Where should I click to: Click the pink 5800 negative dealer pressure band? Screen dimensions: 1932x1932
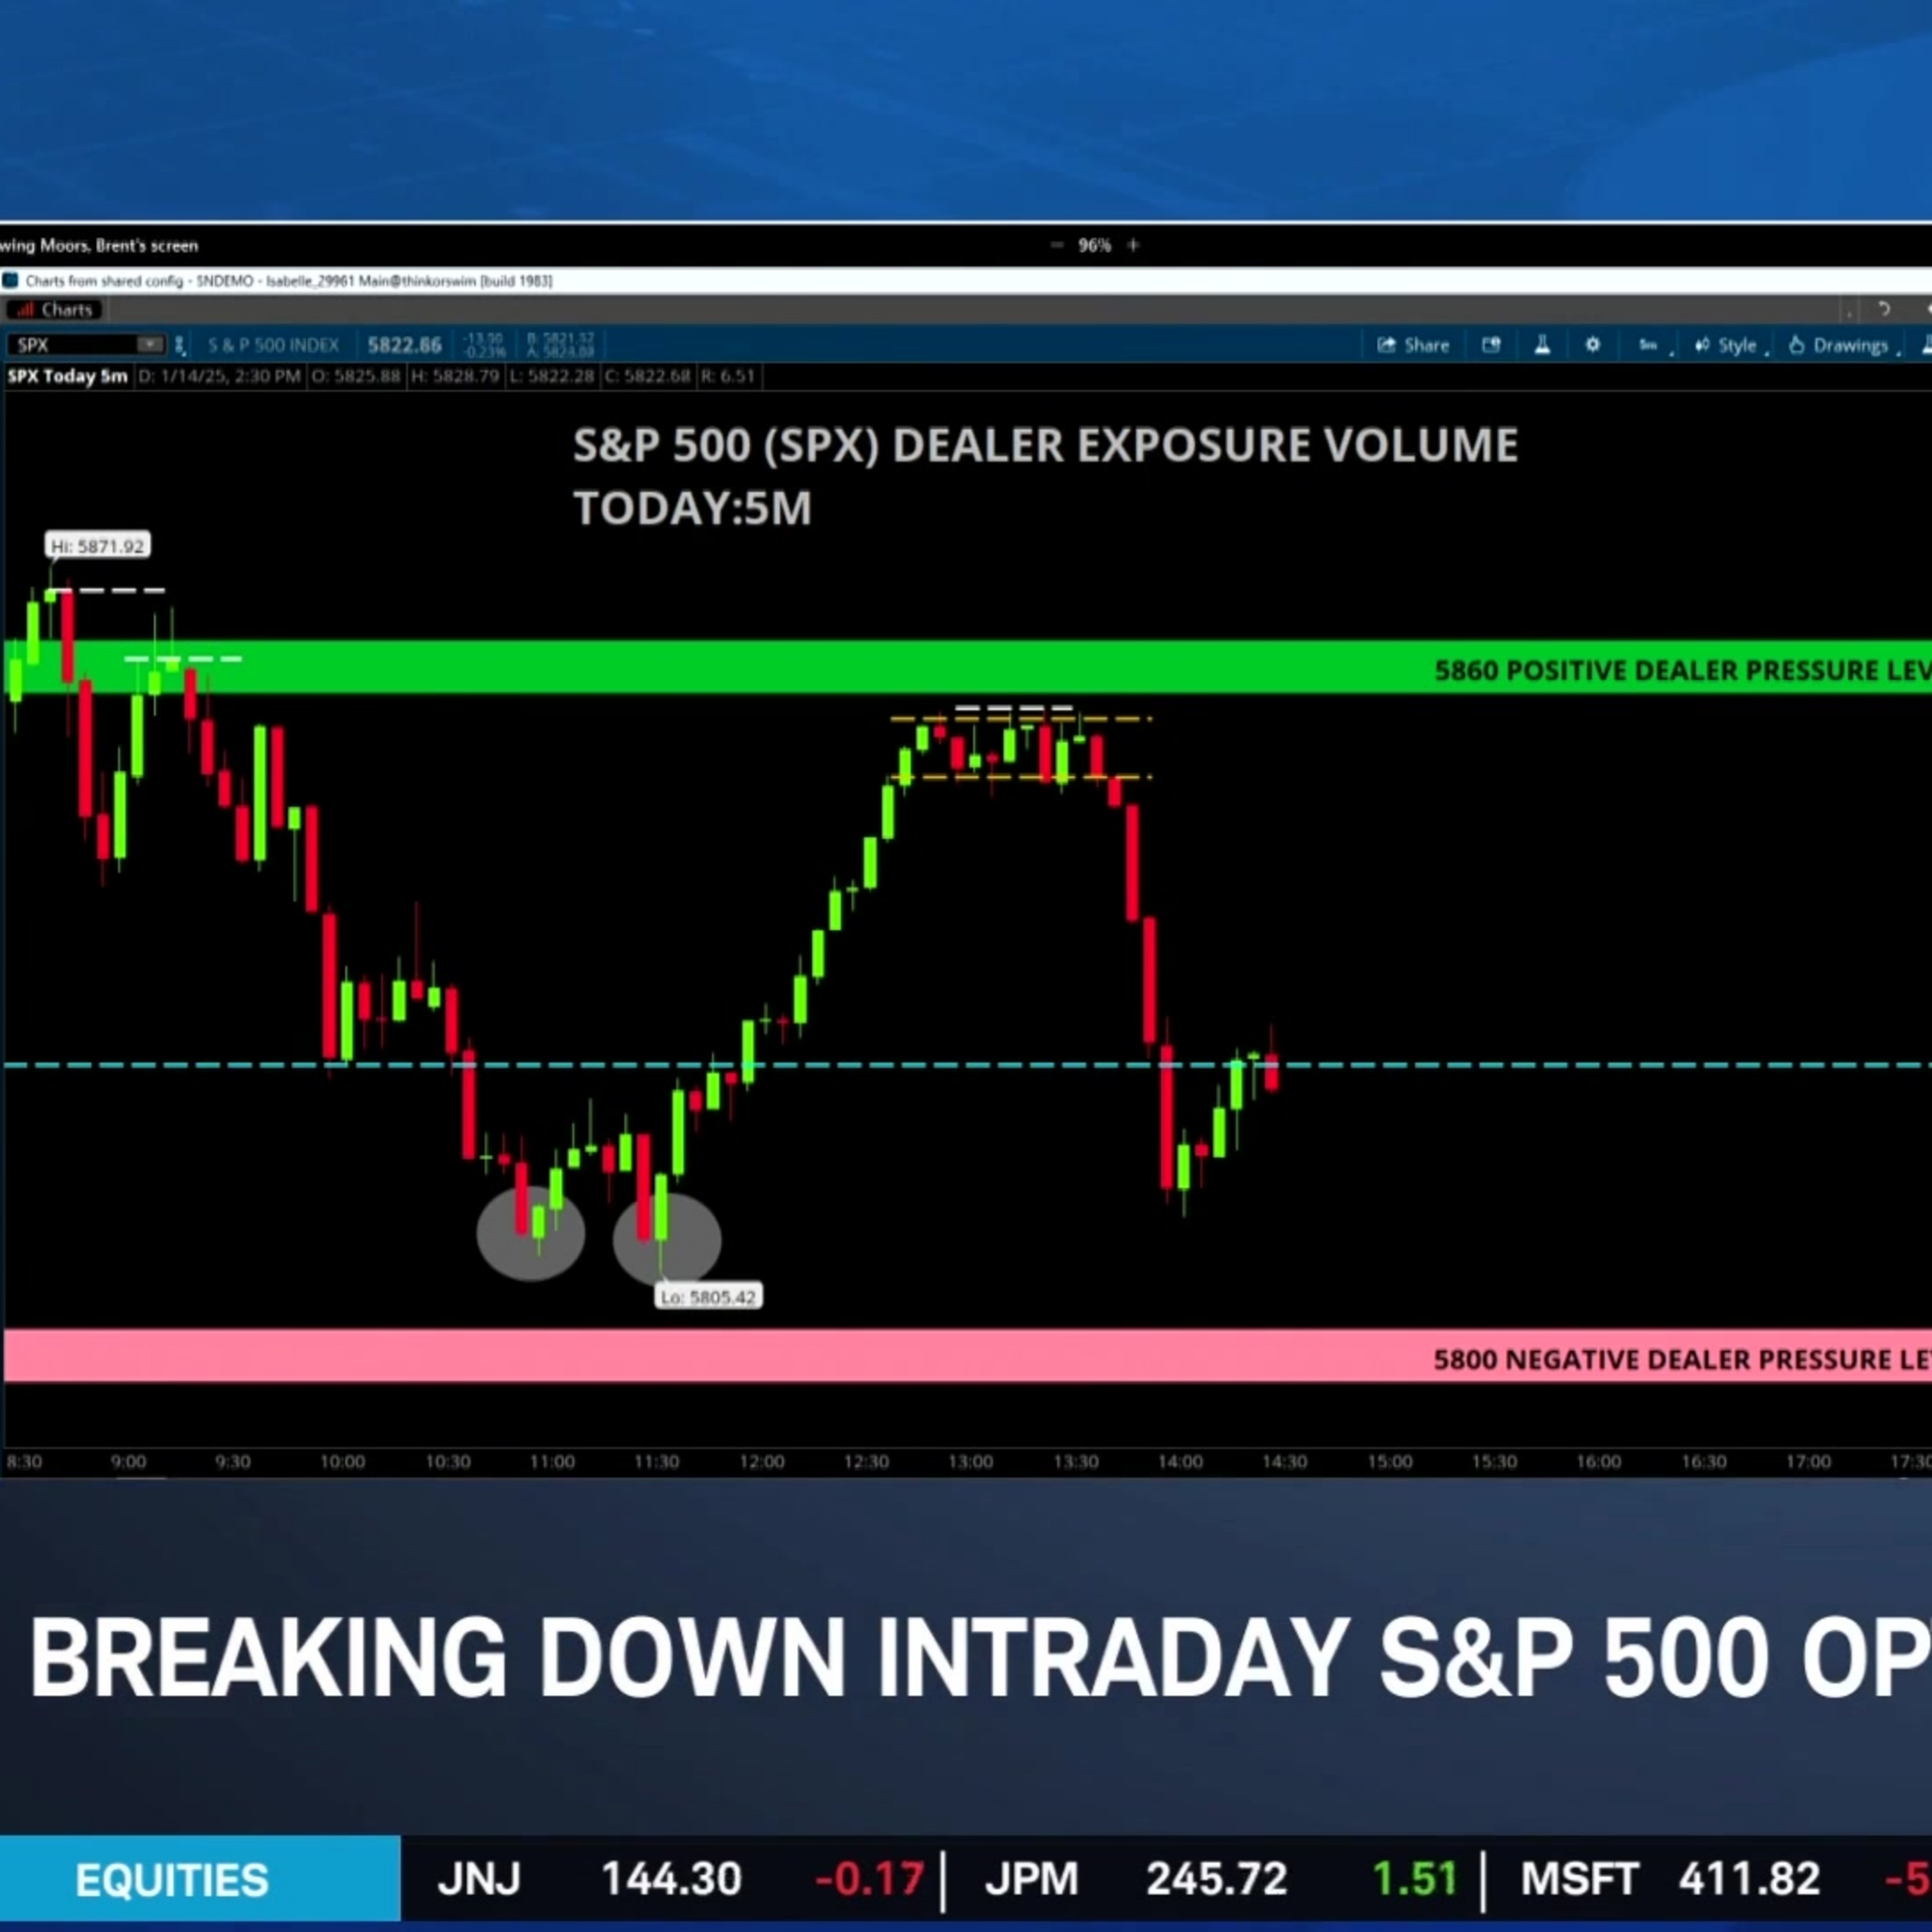968,1357
